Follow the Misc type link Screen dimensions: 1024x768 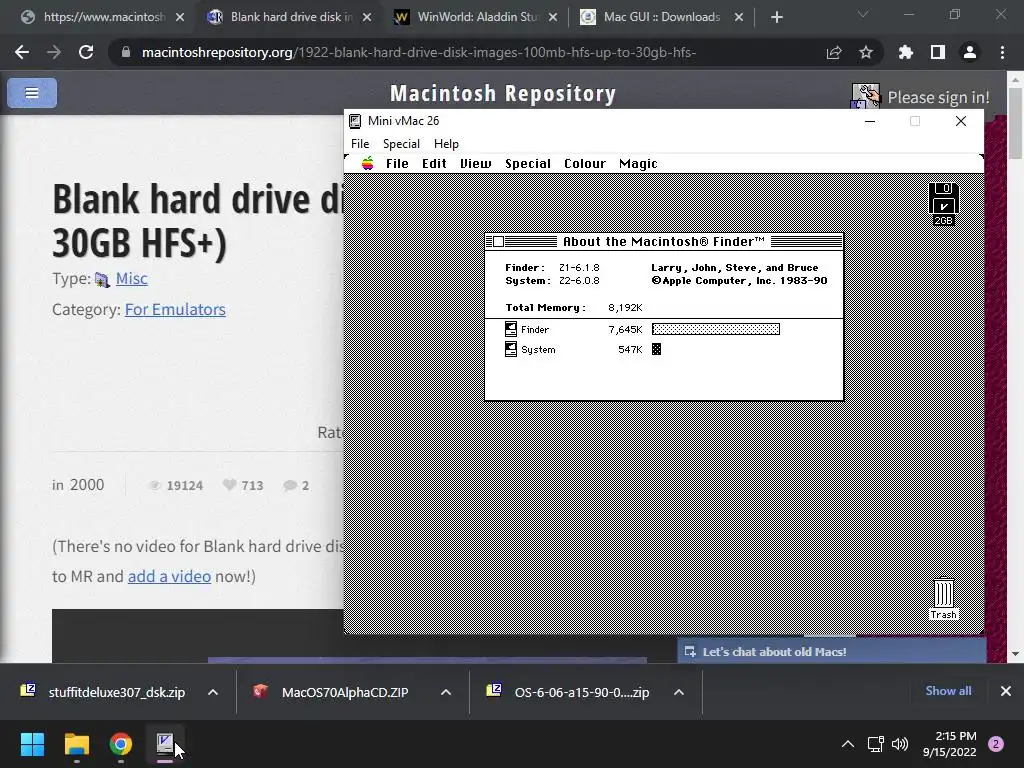[131, 279]
